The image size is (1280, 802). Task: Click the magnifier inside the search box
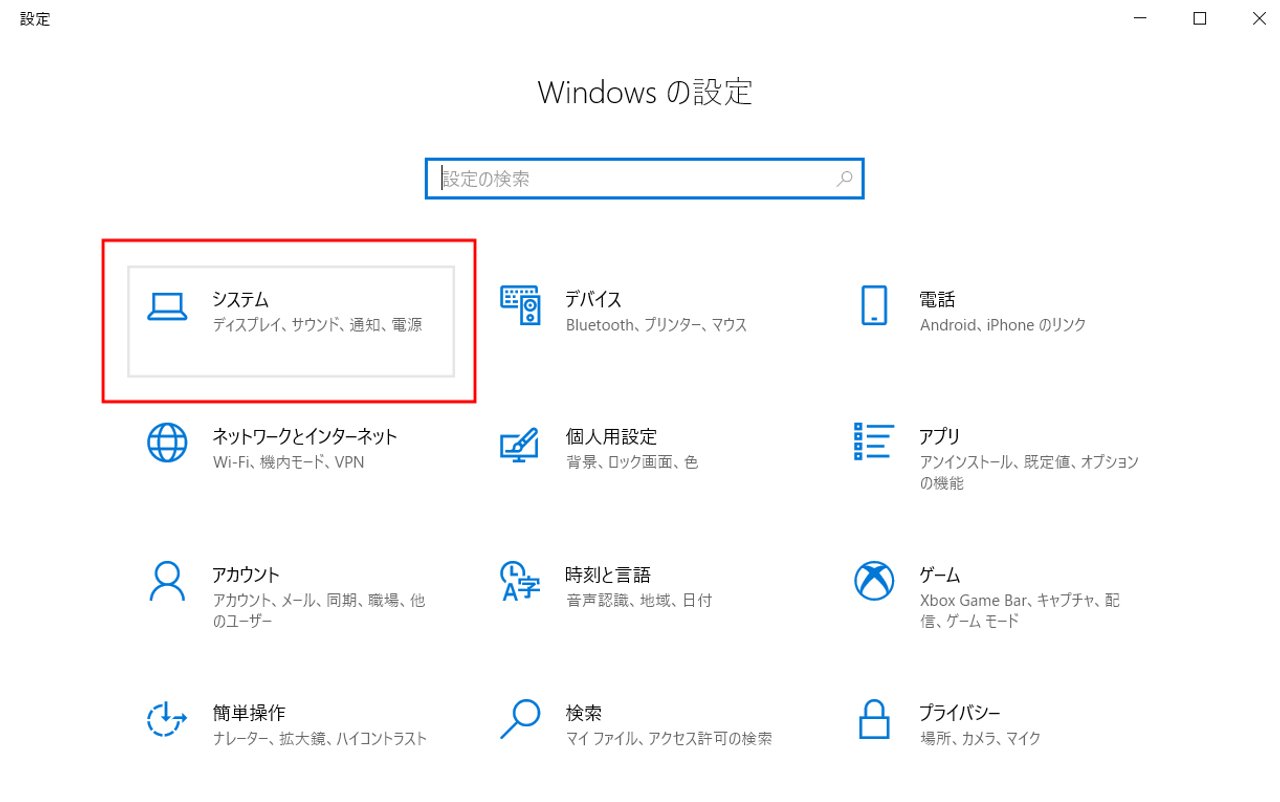(844, 179)
